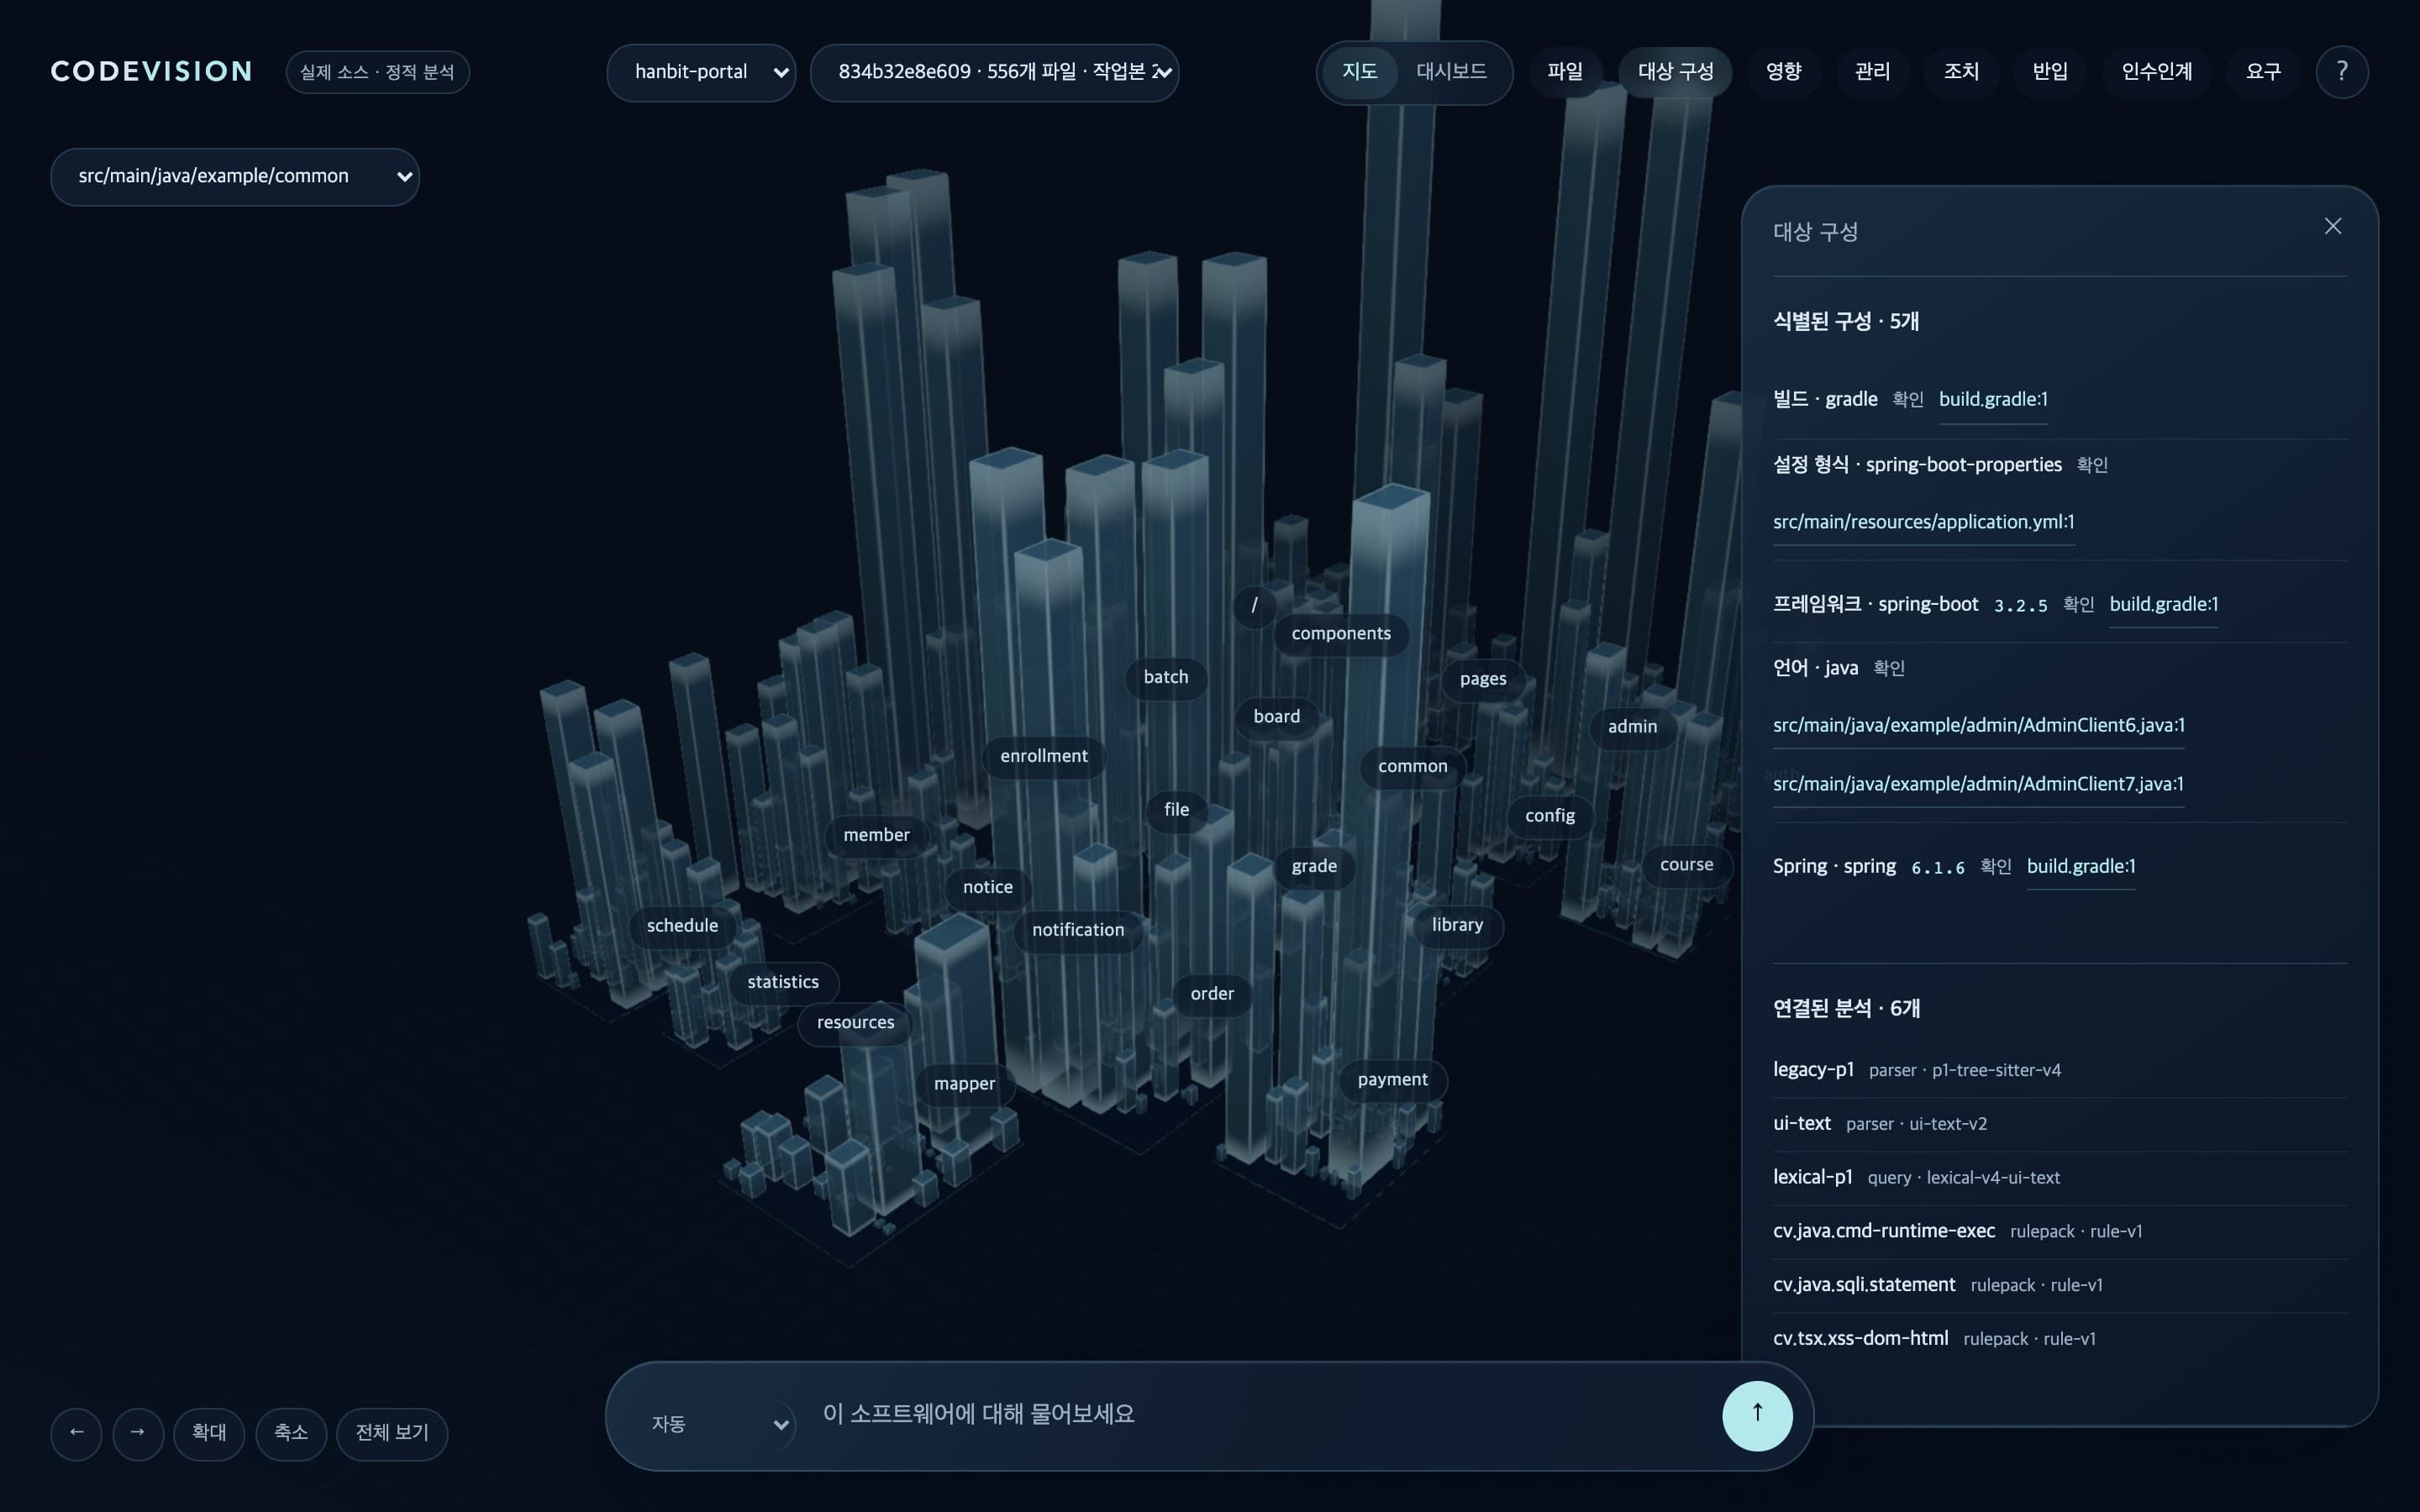Open the 반입 tab
This screenshot has width=2420, height=1512.
(x=2050, y=72)
